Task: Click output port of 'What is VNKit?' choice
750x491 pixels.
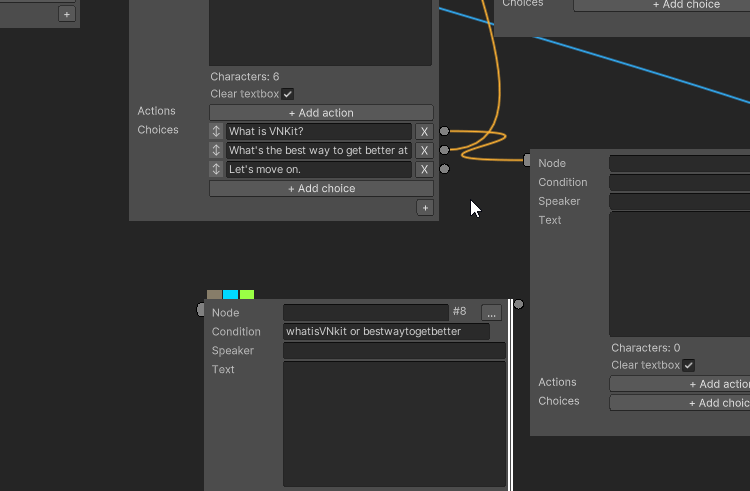Action: pyautogui.click(x=444, y=131)
